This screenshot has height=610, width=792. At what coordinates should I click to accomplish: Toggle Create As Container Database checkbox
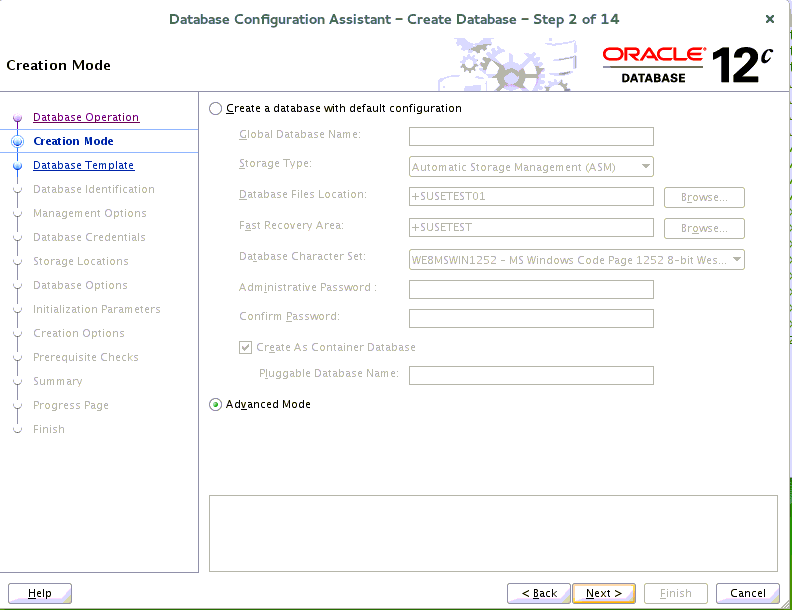[246, 348]
